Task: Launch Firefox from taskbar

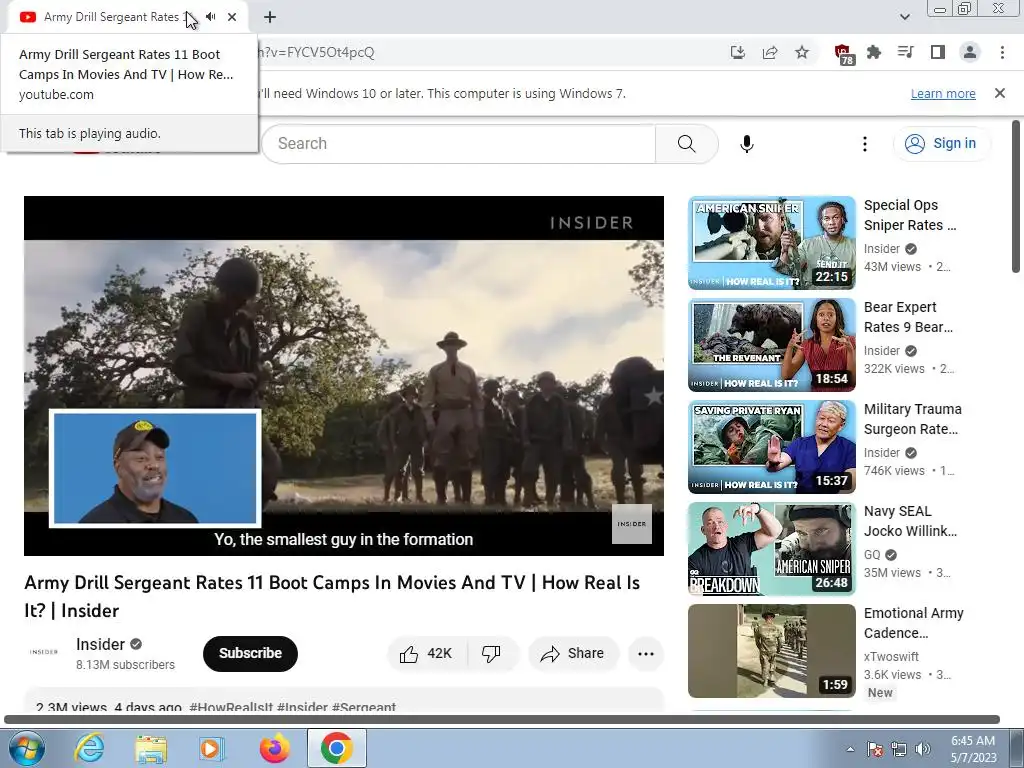Action: click(x=274, y=748)
